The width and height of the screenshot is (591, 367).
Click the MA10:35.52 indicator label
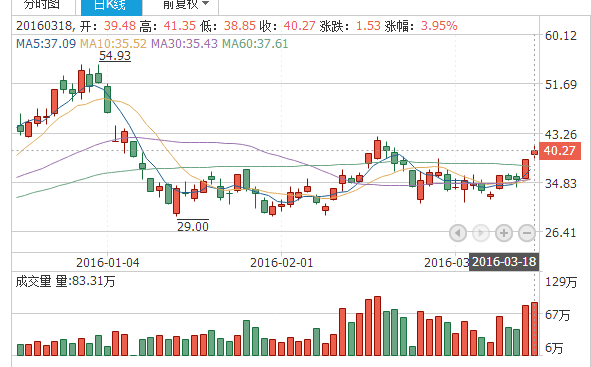(x=113, y=44)
